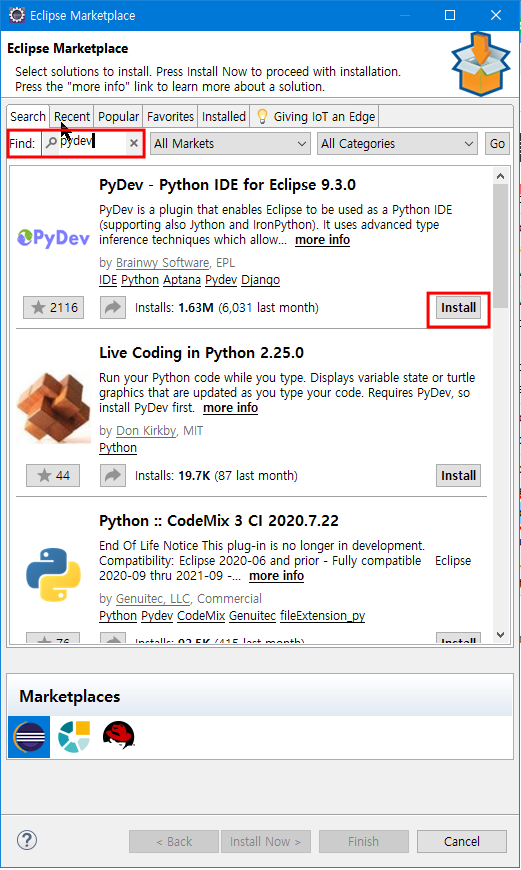Open more info link for Live Coding
This screenshot has height=870, width=521.
tap(230, 408)
